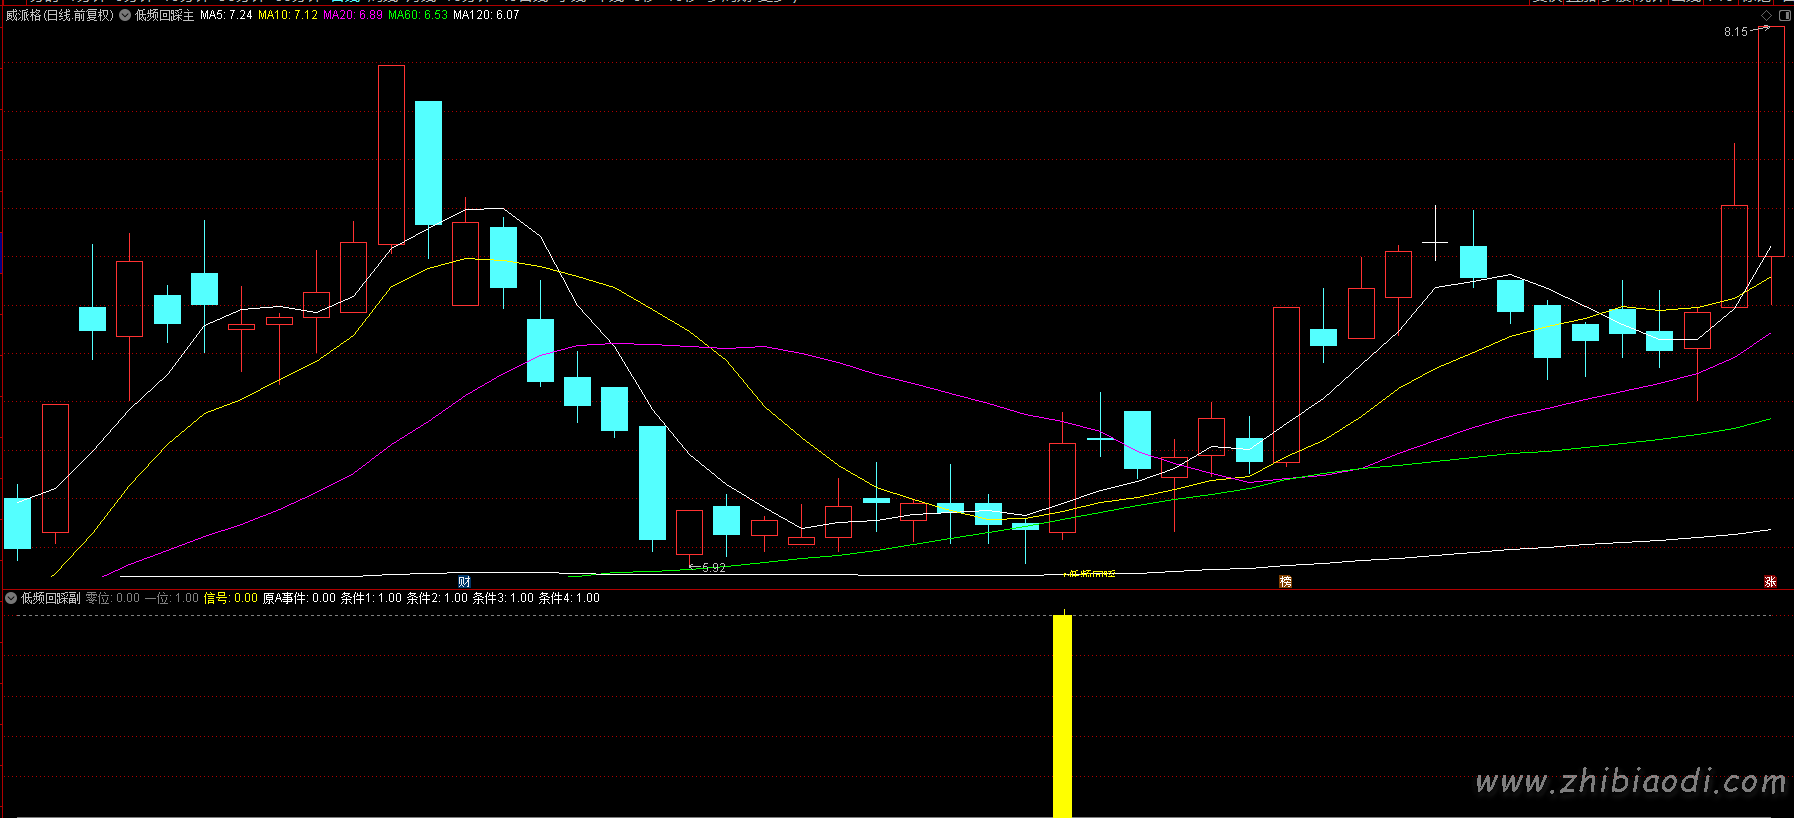This screenshot has width=1794, height=818.
Task: Select the yellow 信号: 0.00 label
Action: tap(231, 598)
